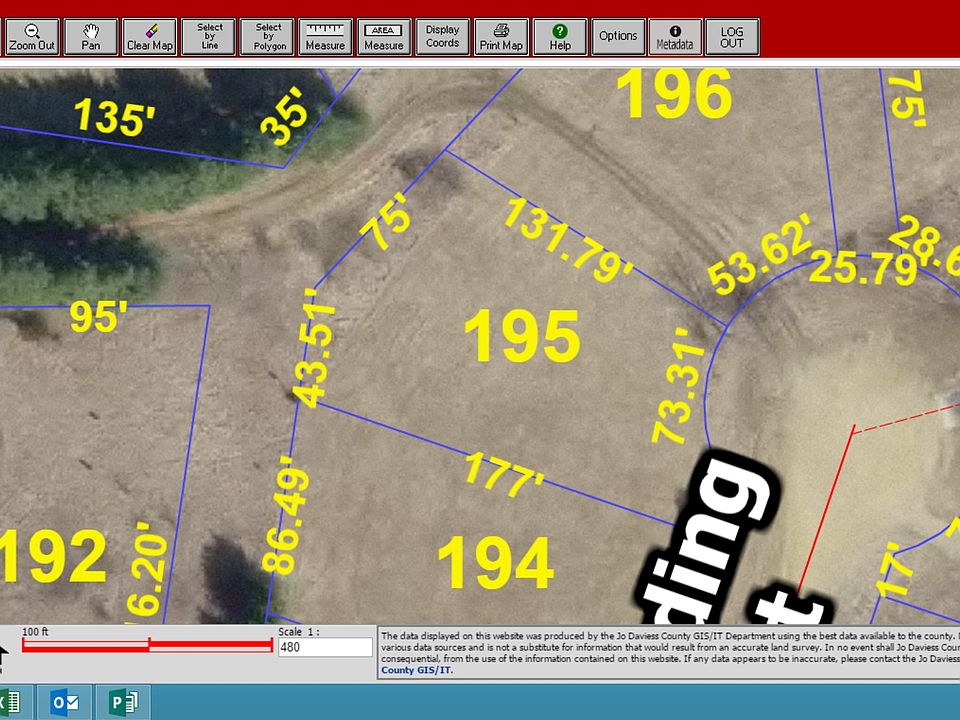The image size is (960, 720).
Task: Click the 100 ft scale bar
Action: pos(147,645)
